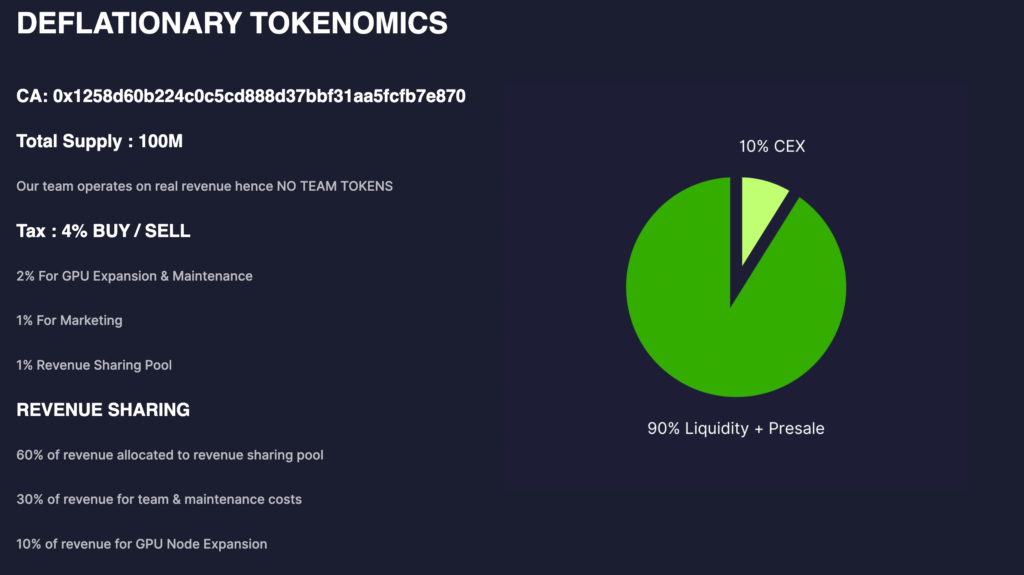Click the NO TEAM TOKENS statement

click(204, 186)
